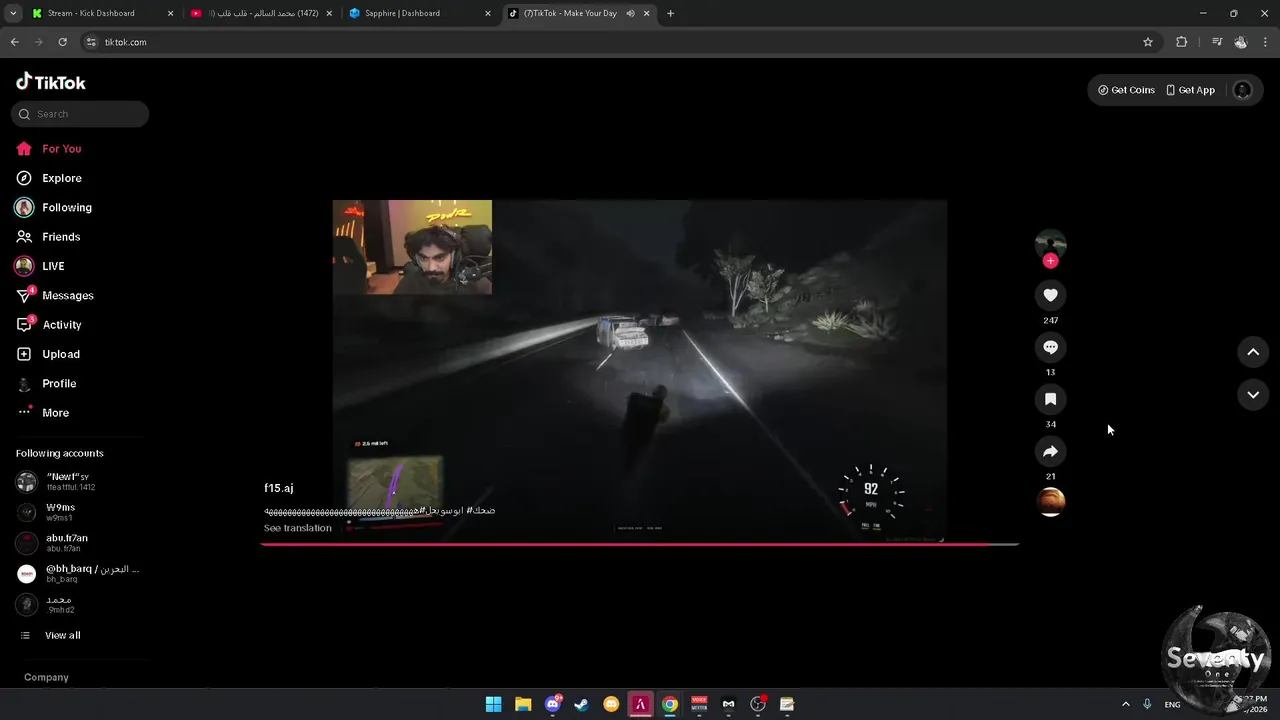The height and width of the screenshot is (720, 1280).
Task: Open Steam from taskbar
Action: [x=581, y=704]
